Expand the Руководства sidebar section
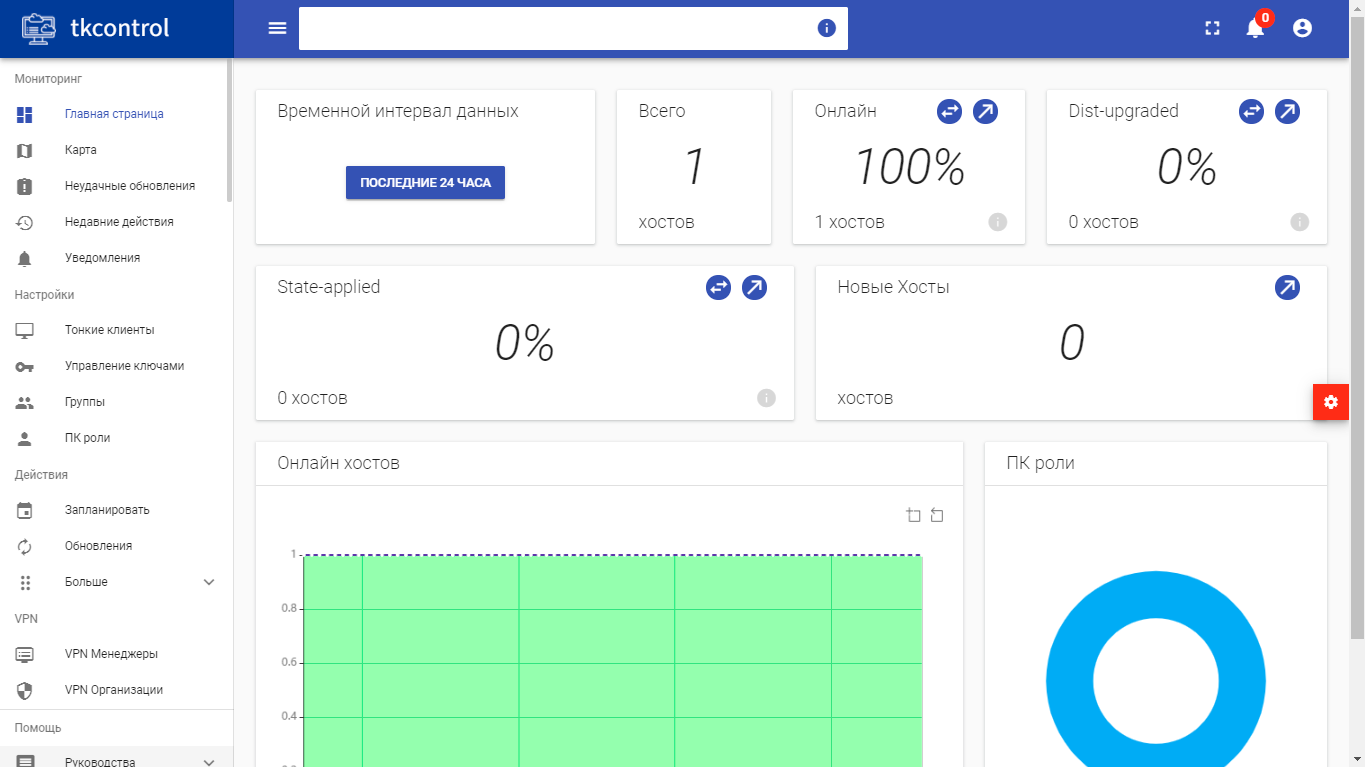The height and width of the screenshot is (767, 1365). tap(209, 761)
